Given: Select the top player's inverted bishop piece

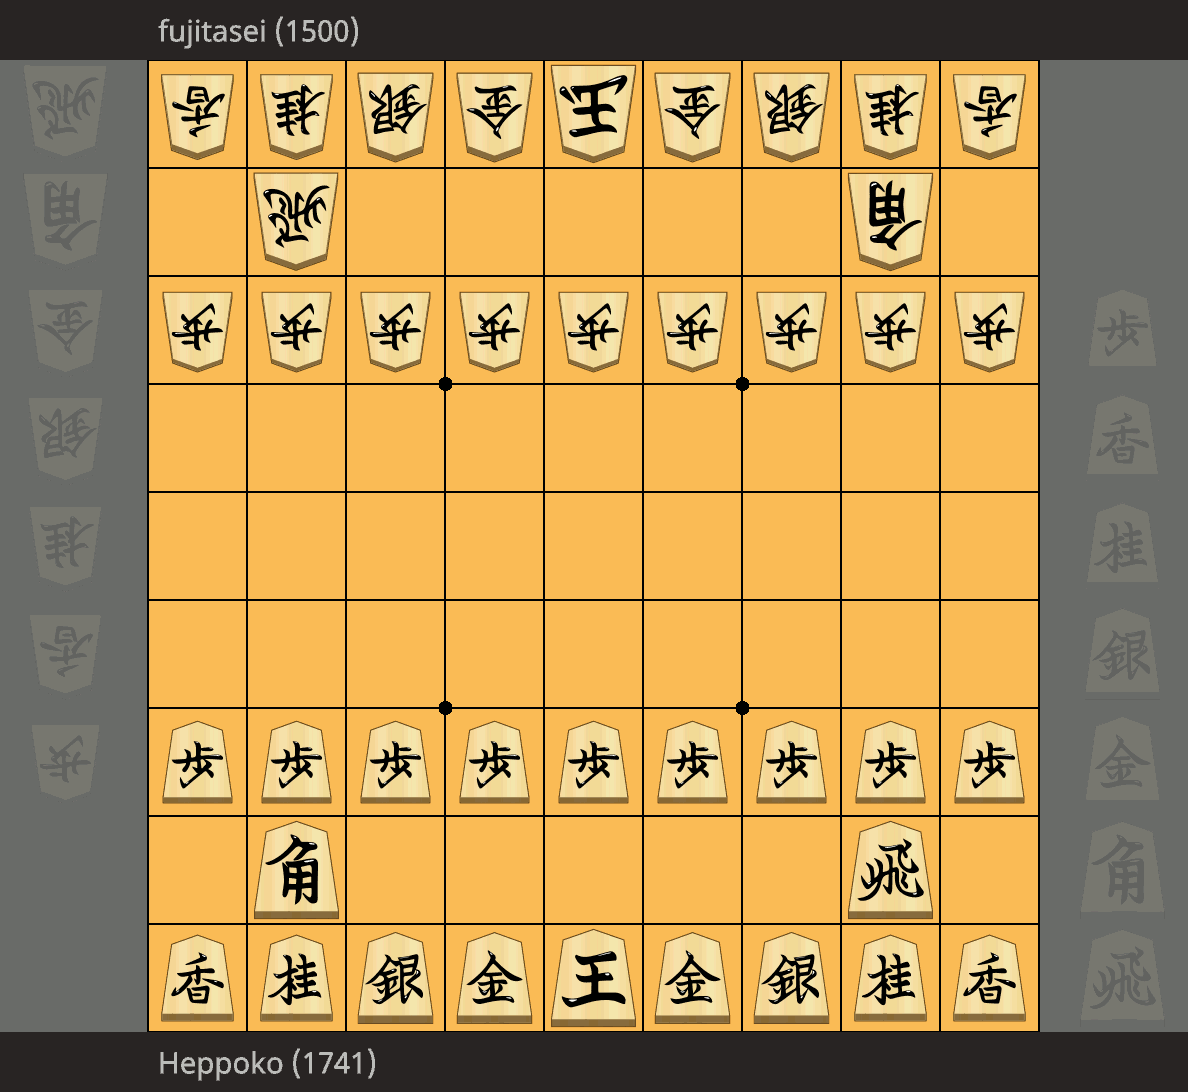Looking at the screenshot, I should click(890, 221).
